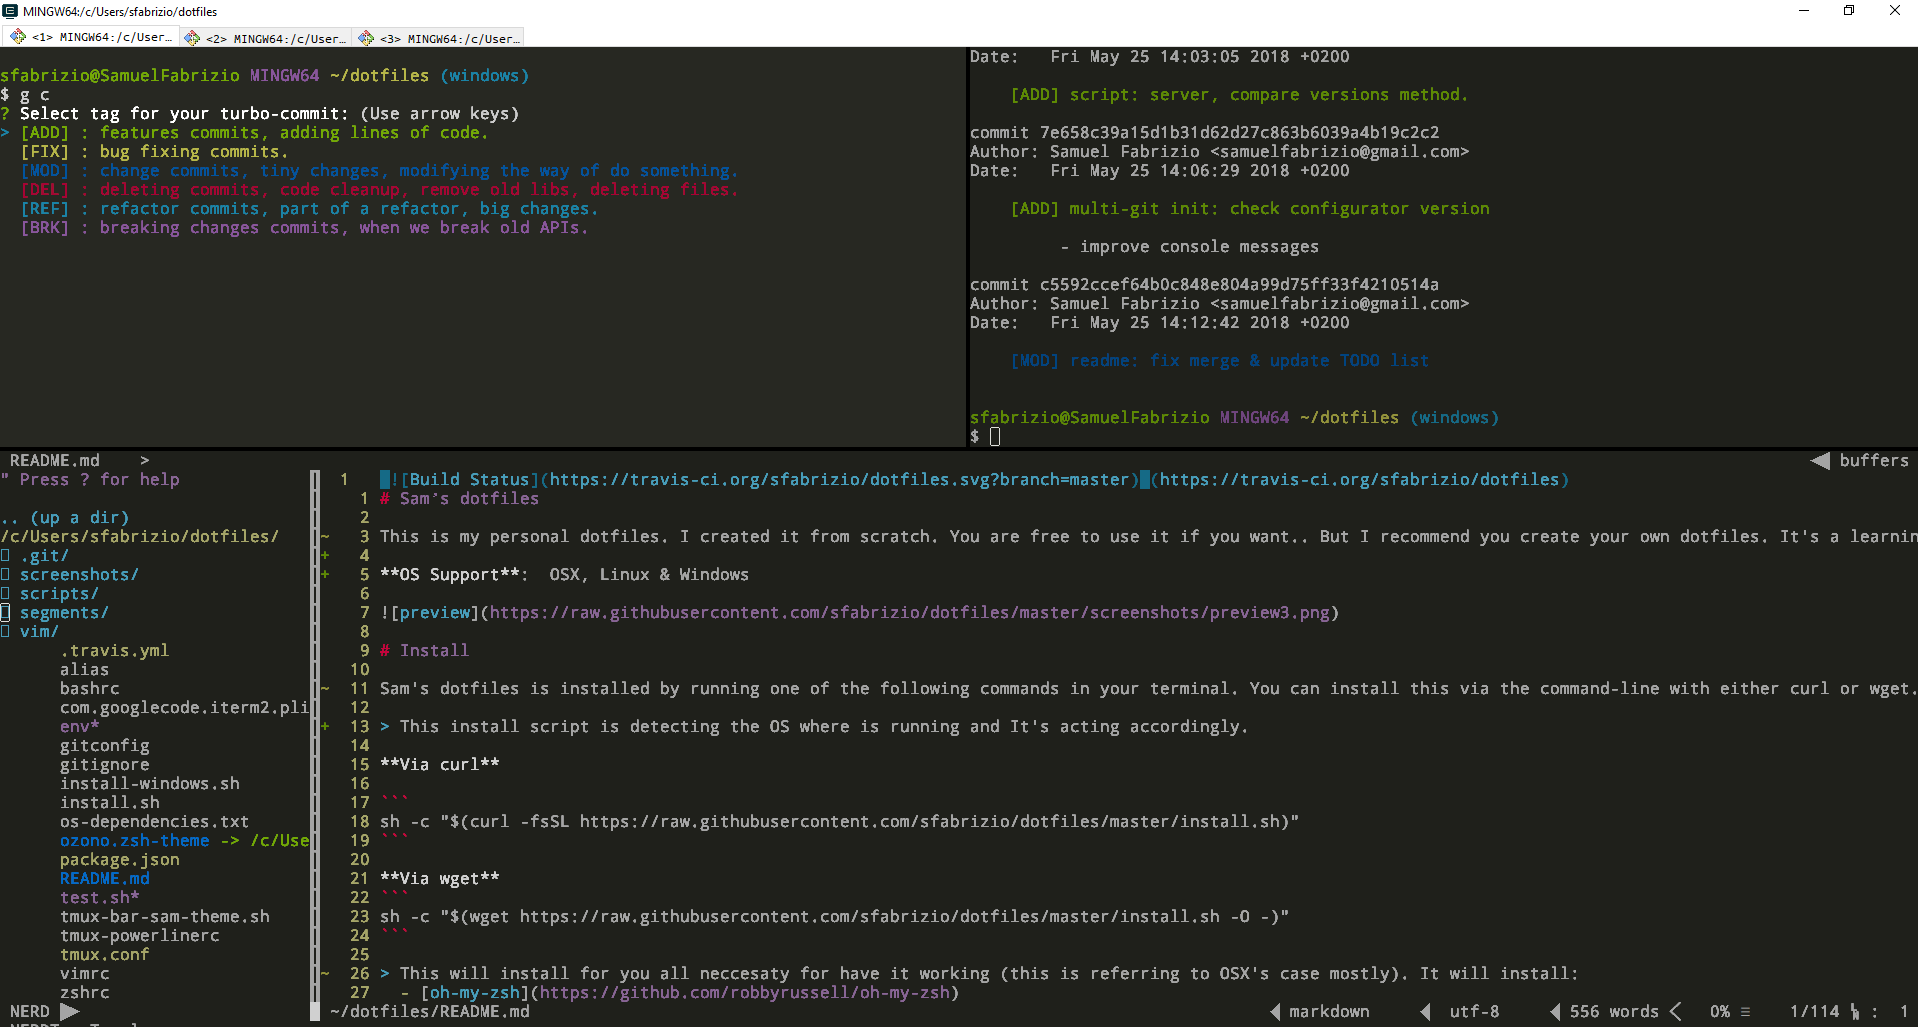The height and width of the screenshot is (1027, 1918).
Task: Open tmux-powerlinerc in the tree
Action: tap(139, 936)
